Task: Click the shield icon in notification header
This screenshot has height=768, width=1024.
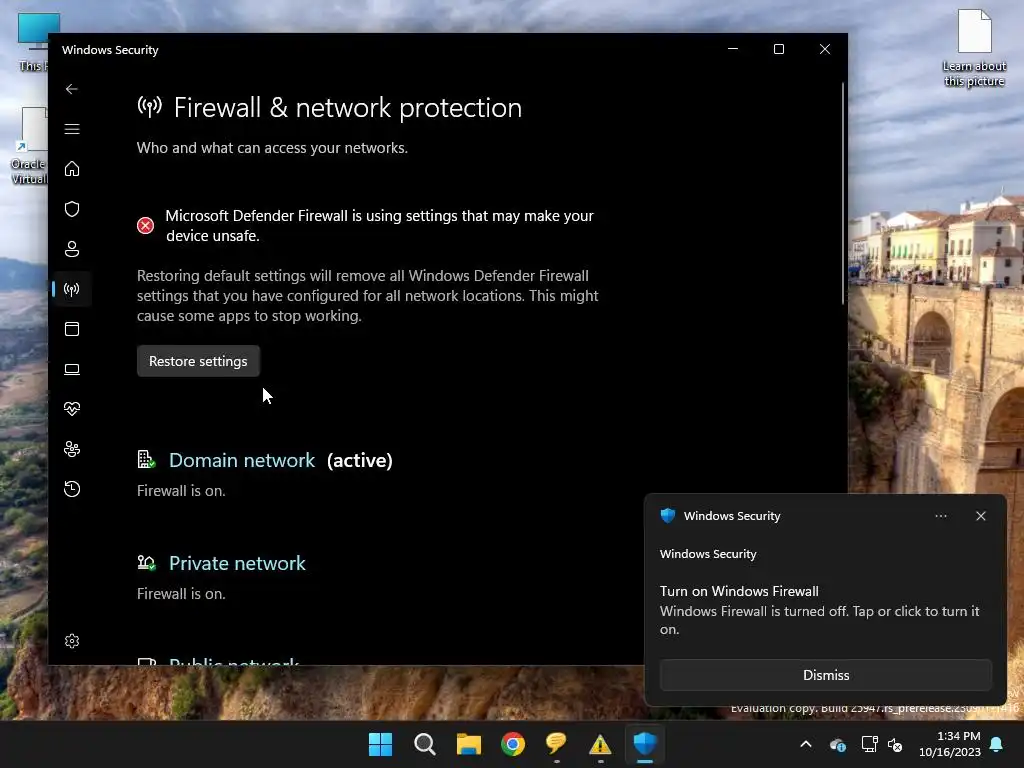Action: (x=667, y=516)
